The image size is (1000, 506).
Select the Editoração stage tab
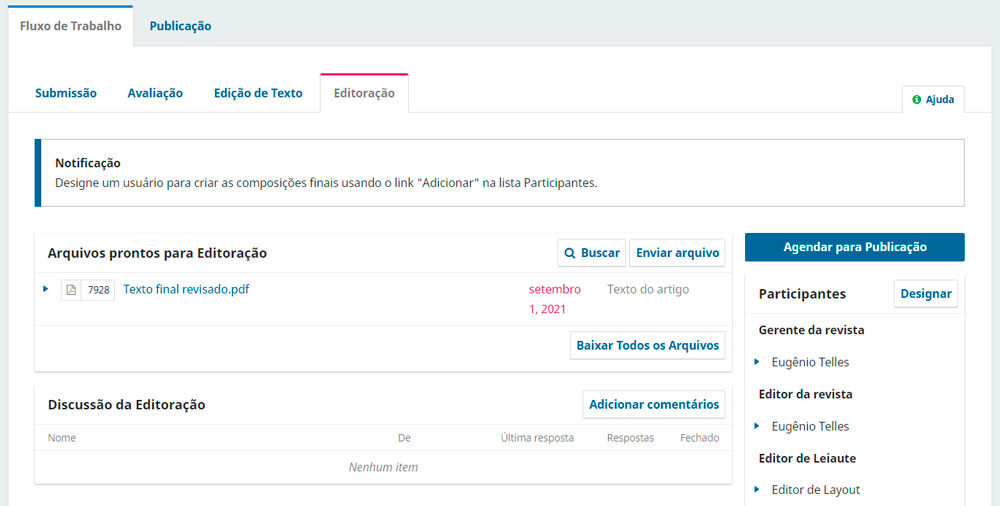[x=364, y=93]
